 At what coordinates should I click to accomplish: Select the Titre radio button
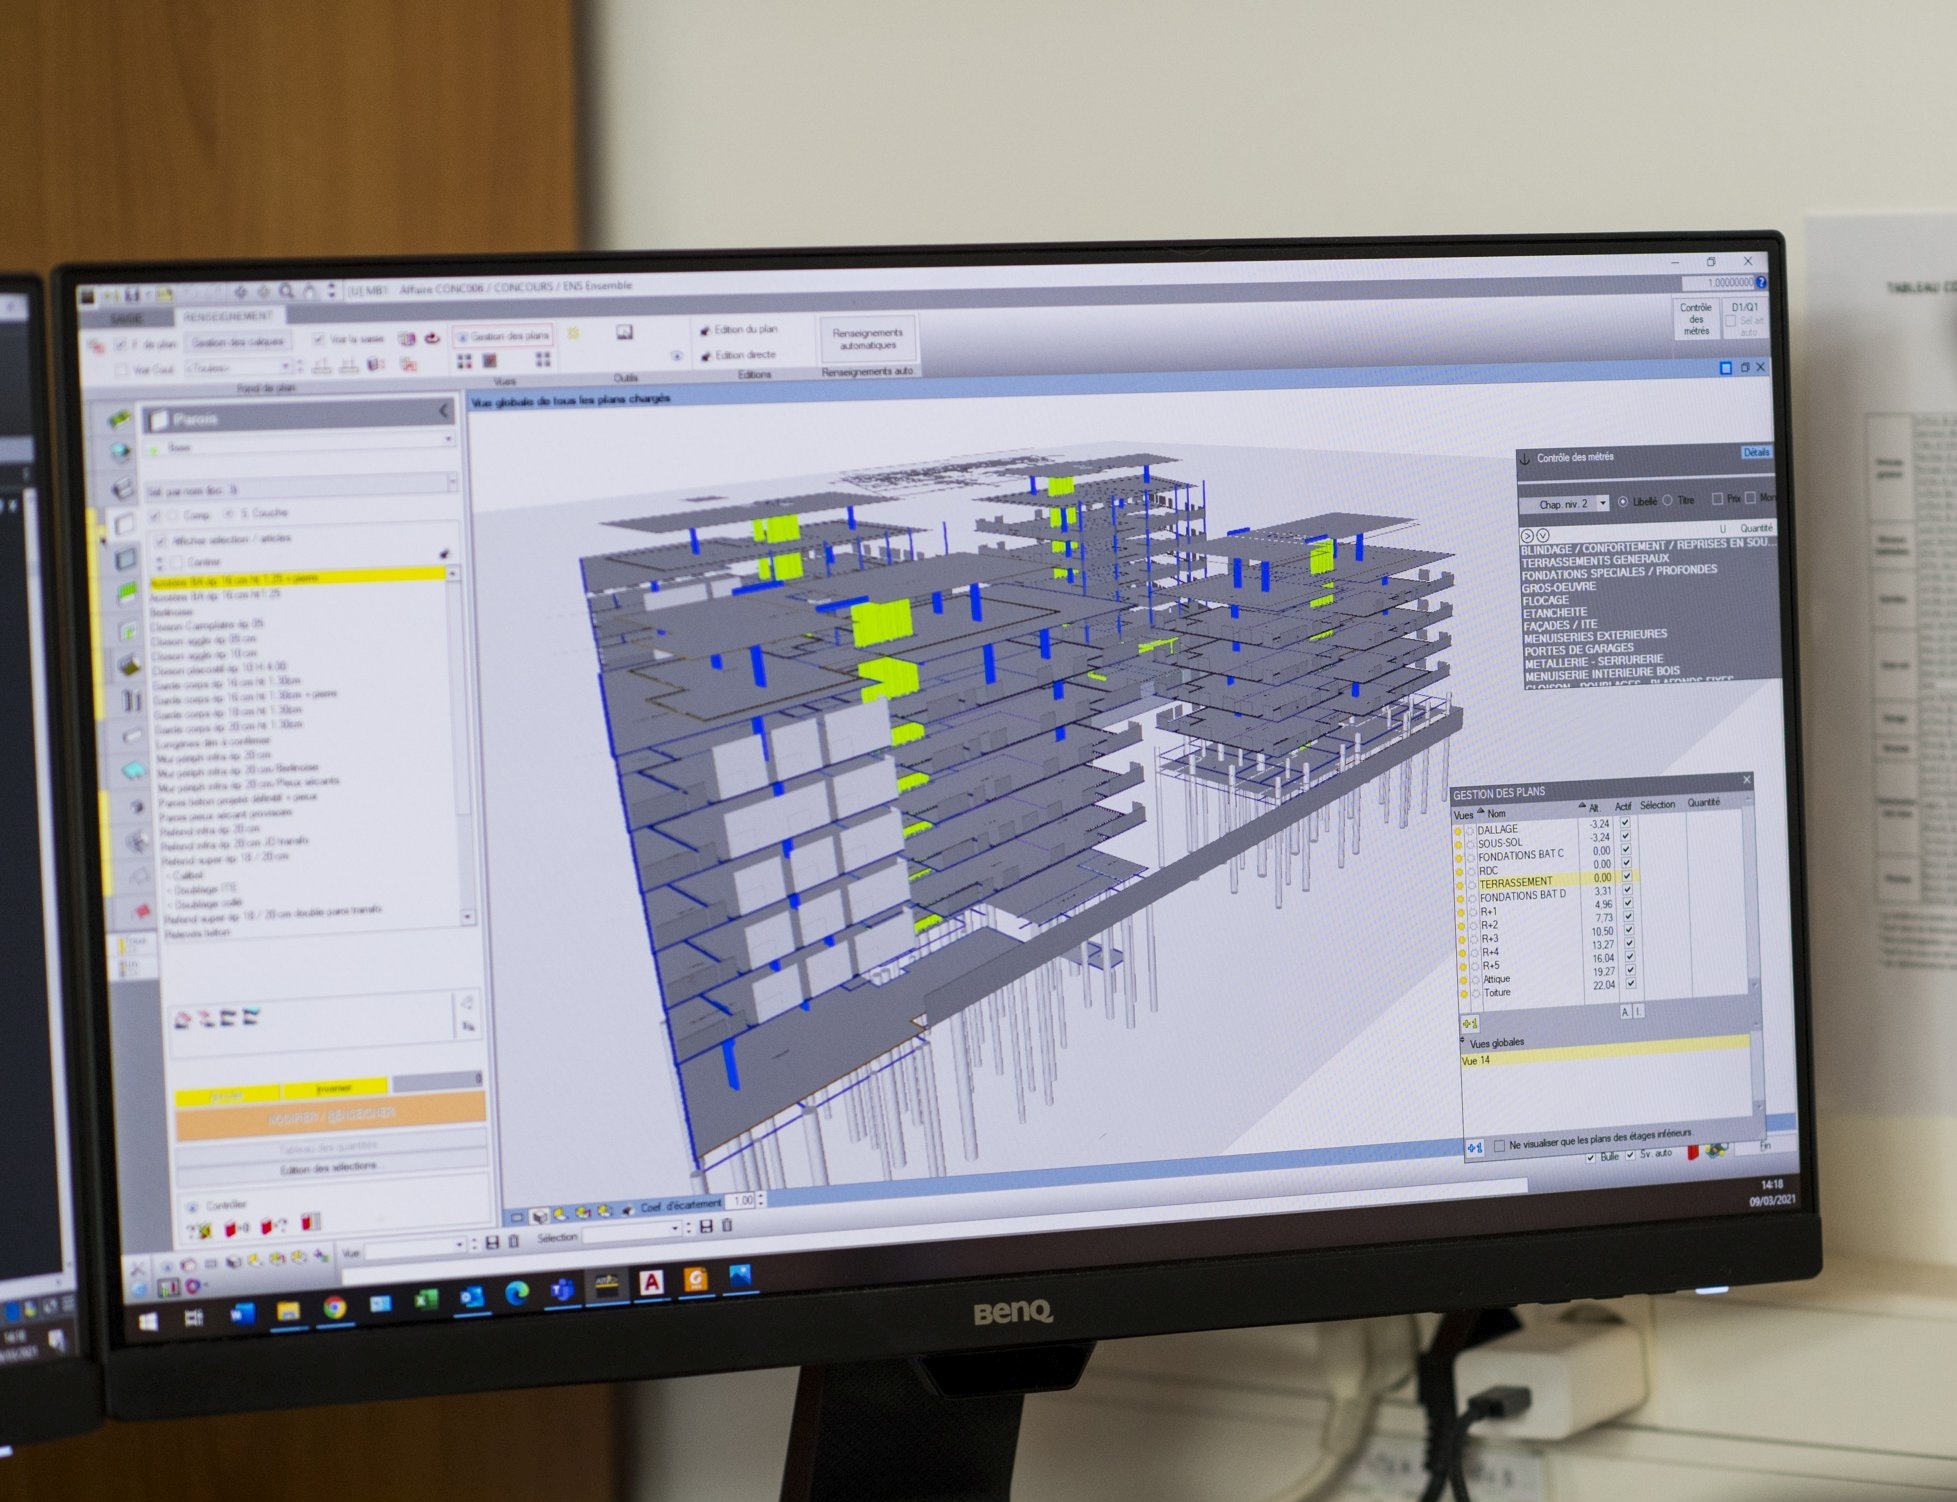tap(1667, 501)
